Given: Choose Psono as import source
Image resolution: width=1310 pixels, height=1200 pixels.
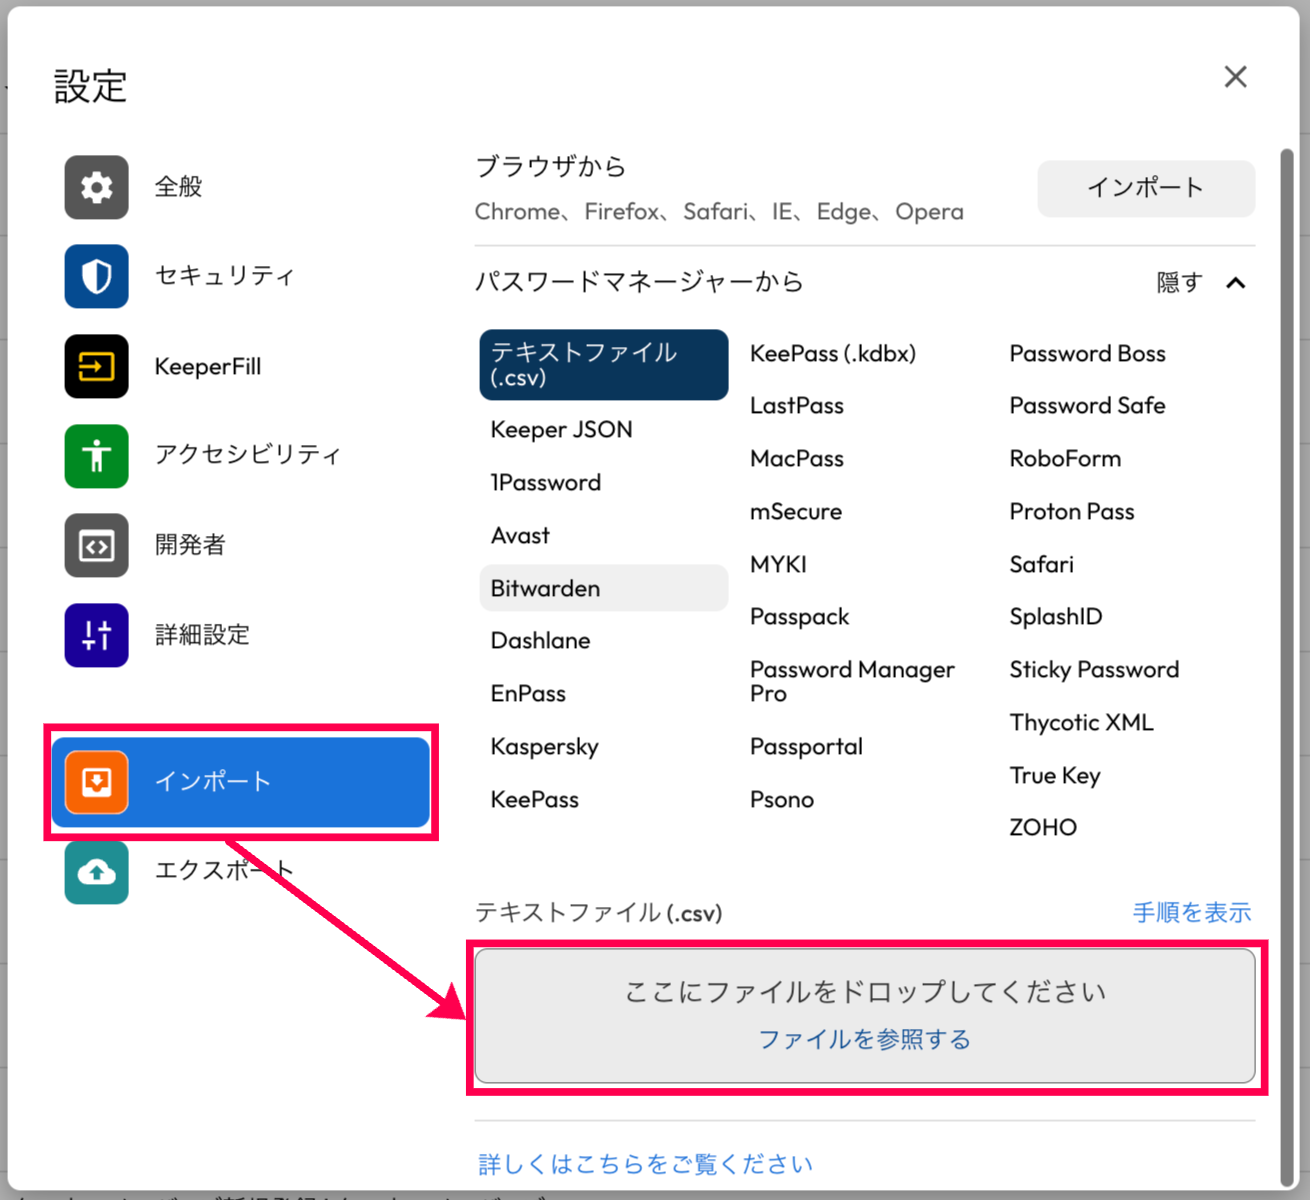Looking at the screenshot, I should [782, 800].
